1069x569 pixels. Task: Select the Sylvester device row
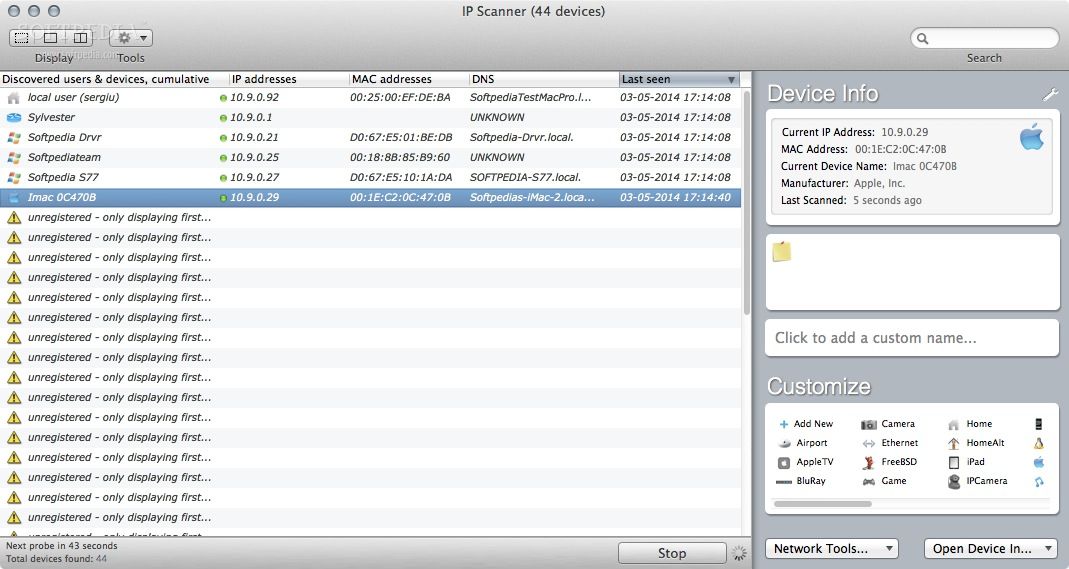click(x=370, y=117)
